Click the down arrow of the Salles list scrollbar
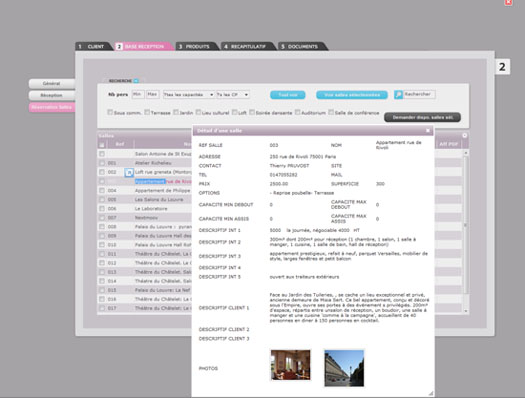The image size is (525, 398). (x=465, y=311)
